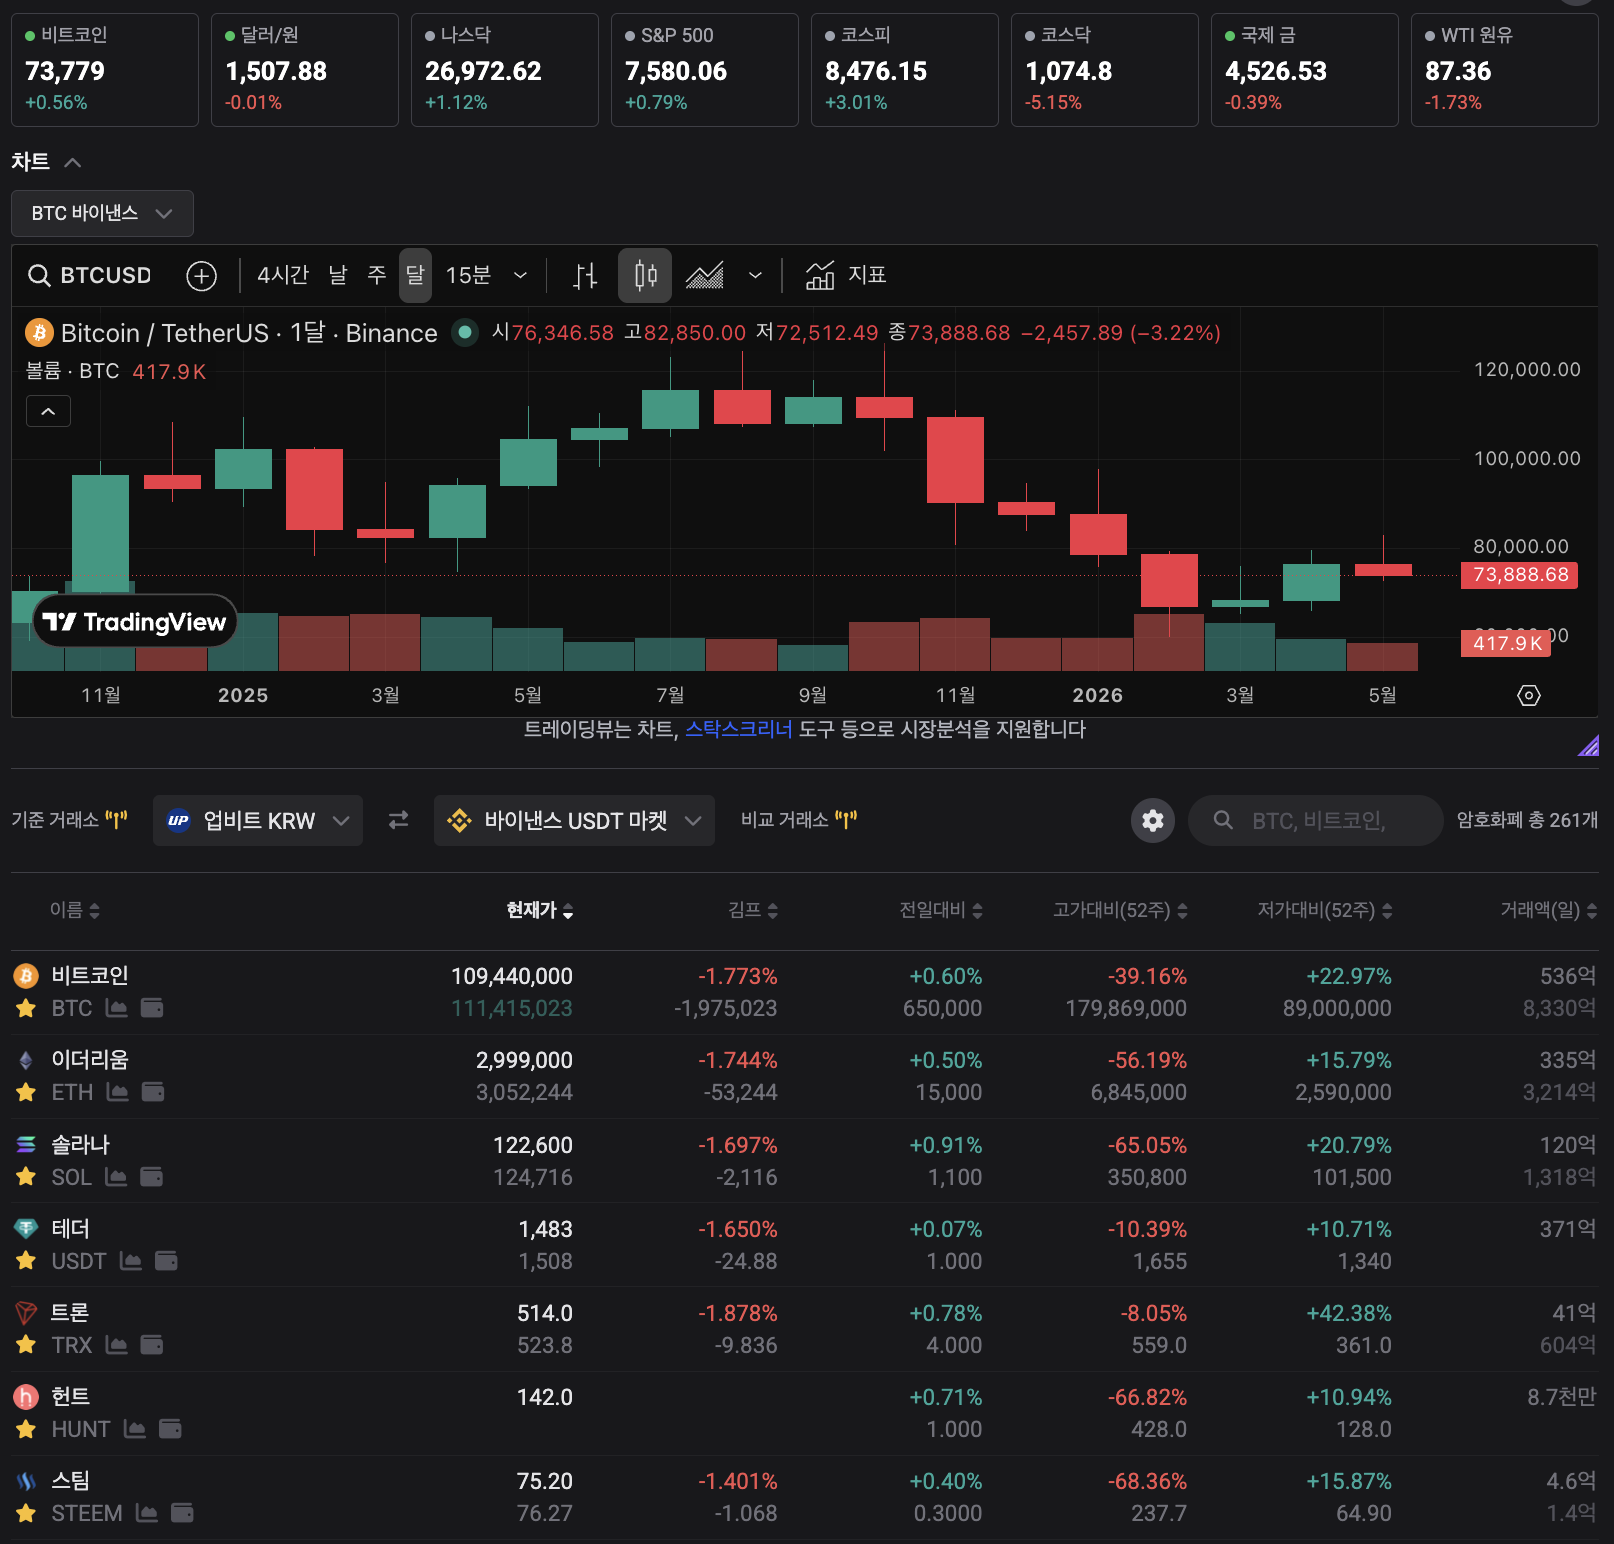The image size is (1614, 1544).
Task: Sort table by 김프
Action: click(x=753, y=910)
